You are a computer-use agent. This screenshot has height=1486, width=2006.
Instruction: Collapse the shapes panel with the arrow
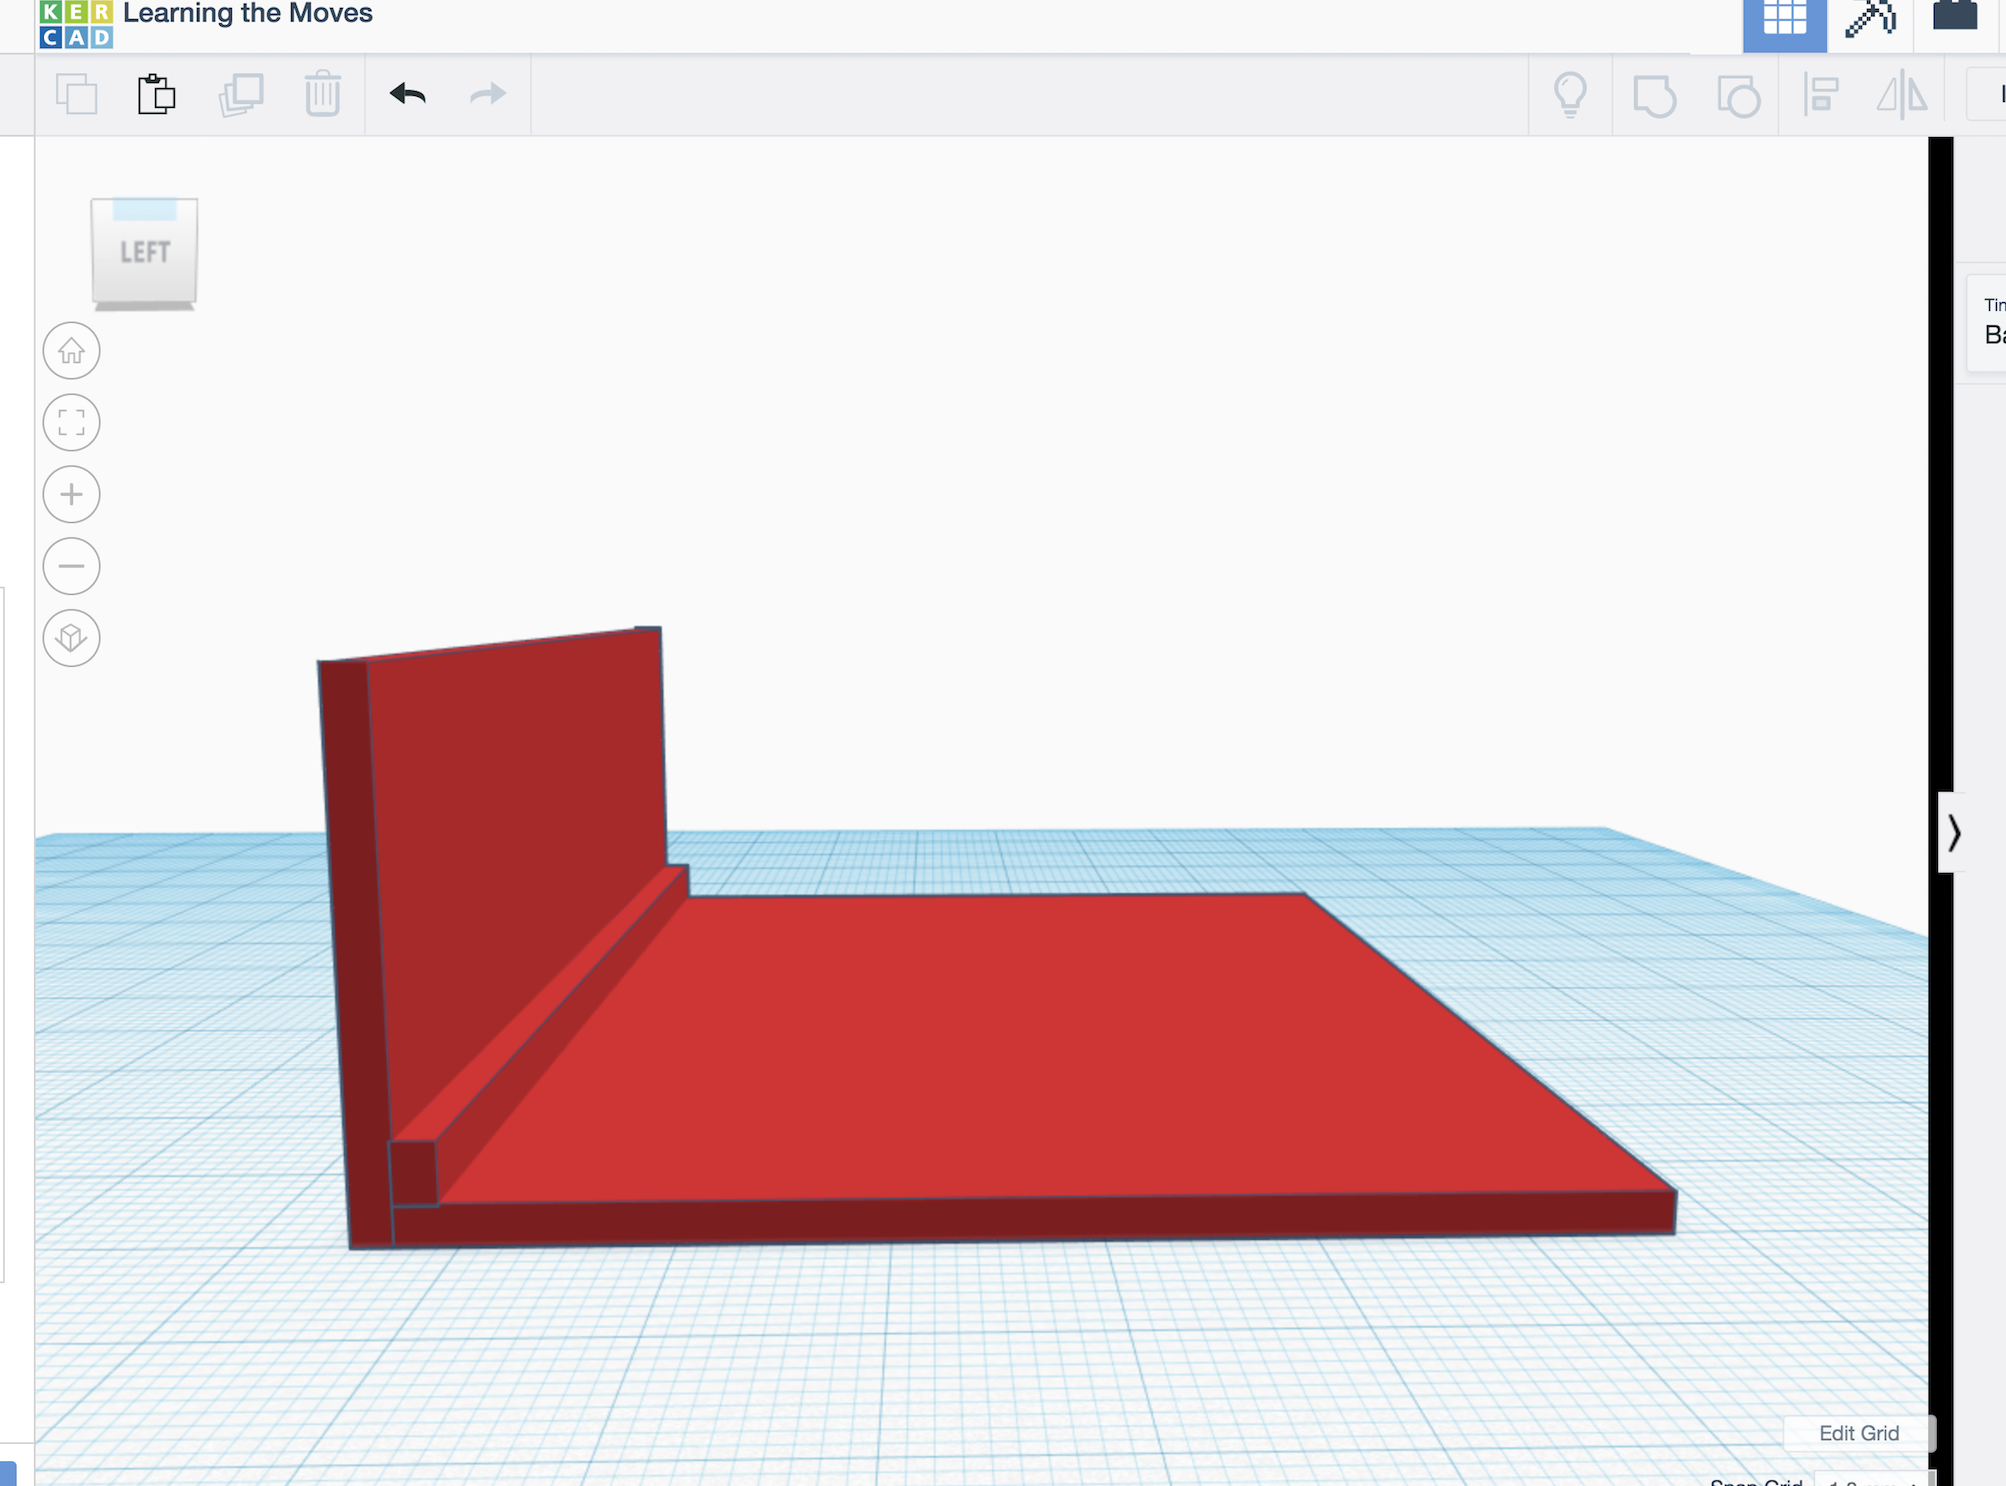(x=1953, y=833)
